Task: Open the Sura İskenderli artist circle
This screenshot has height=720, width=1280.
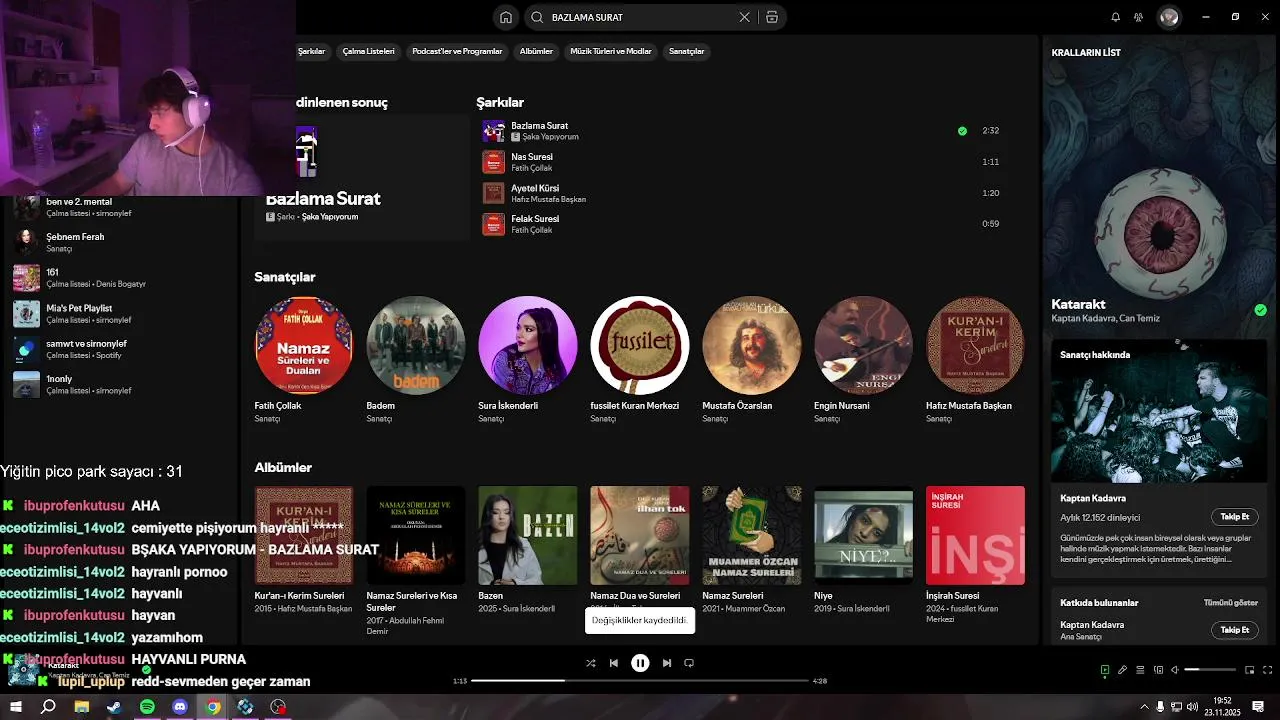Action: point(528,345)
